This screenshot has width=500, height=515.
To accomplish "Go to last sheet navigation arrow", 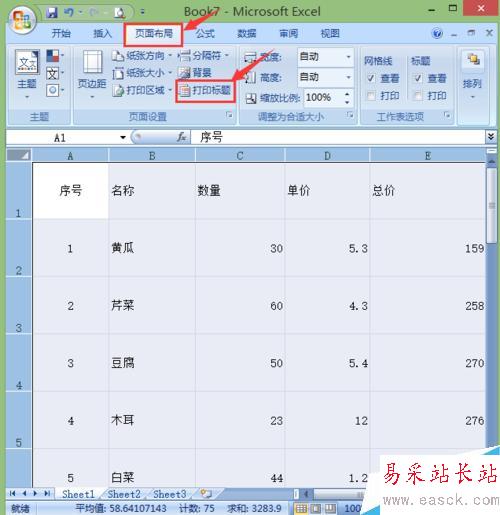I will (x=47, y=493).
